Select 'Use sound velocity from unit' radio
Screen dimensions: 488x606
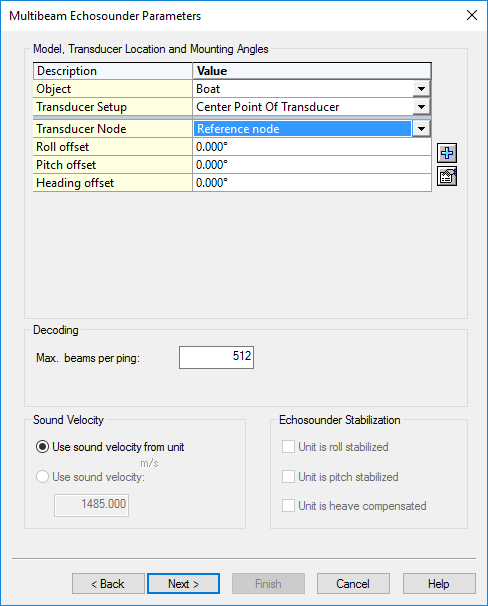[42, 447]
